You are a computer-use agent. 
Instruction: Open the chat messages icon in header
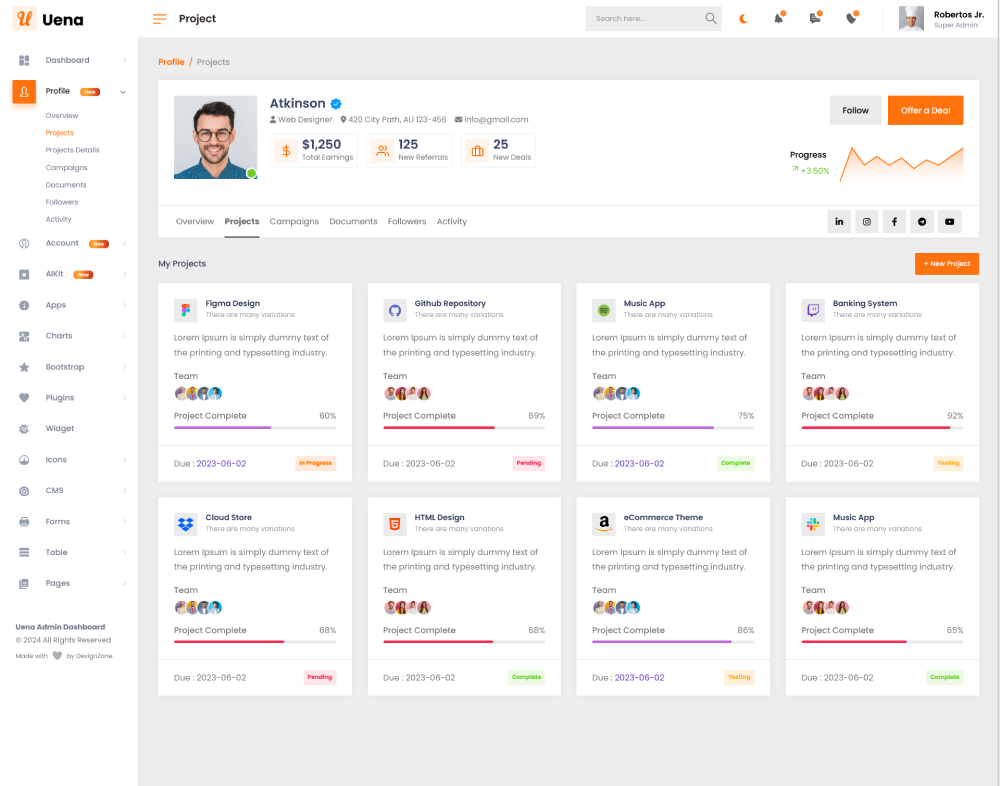pos(815,19)
